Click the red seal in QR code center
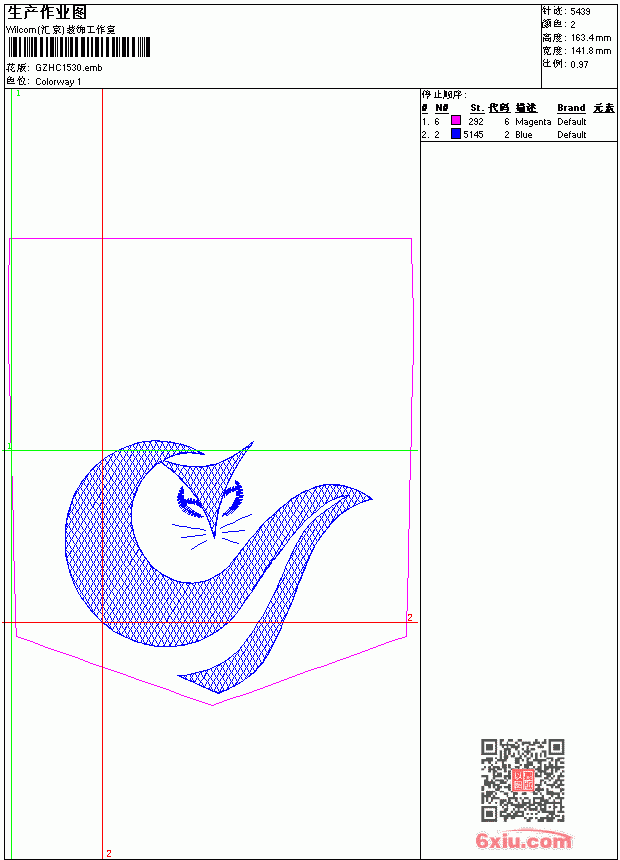 point(523,780)
